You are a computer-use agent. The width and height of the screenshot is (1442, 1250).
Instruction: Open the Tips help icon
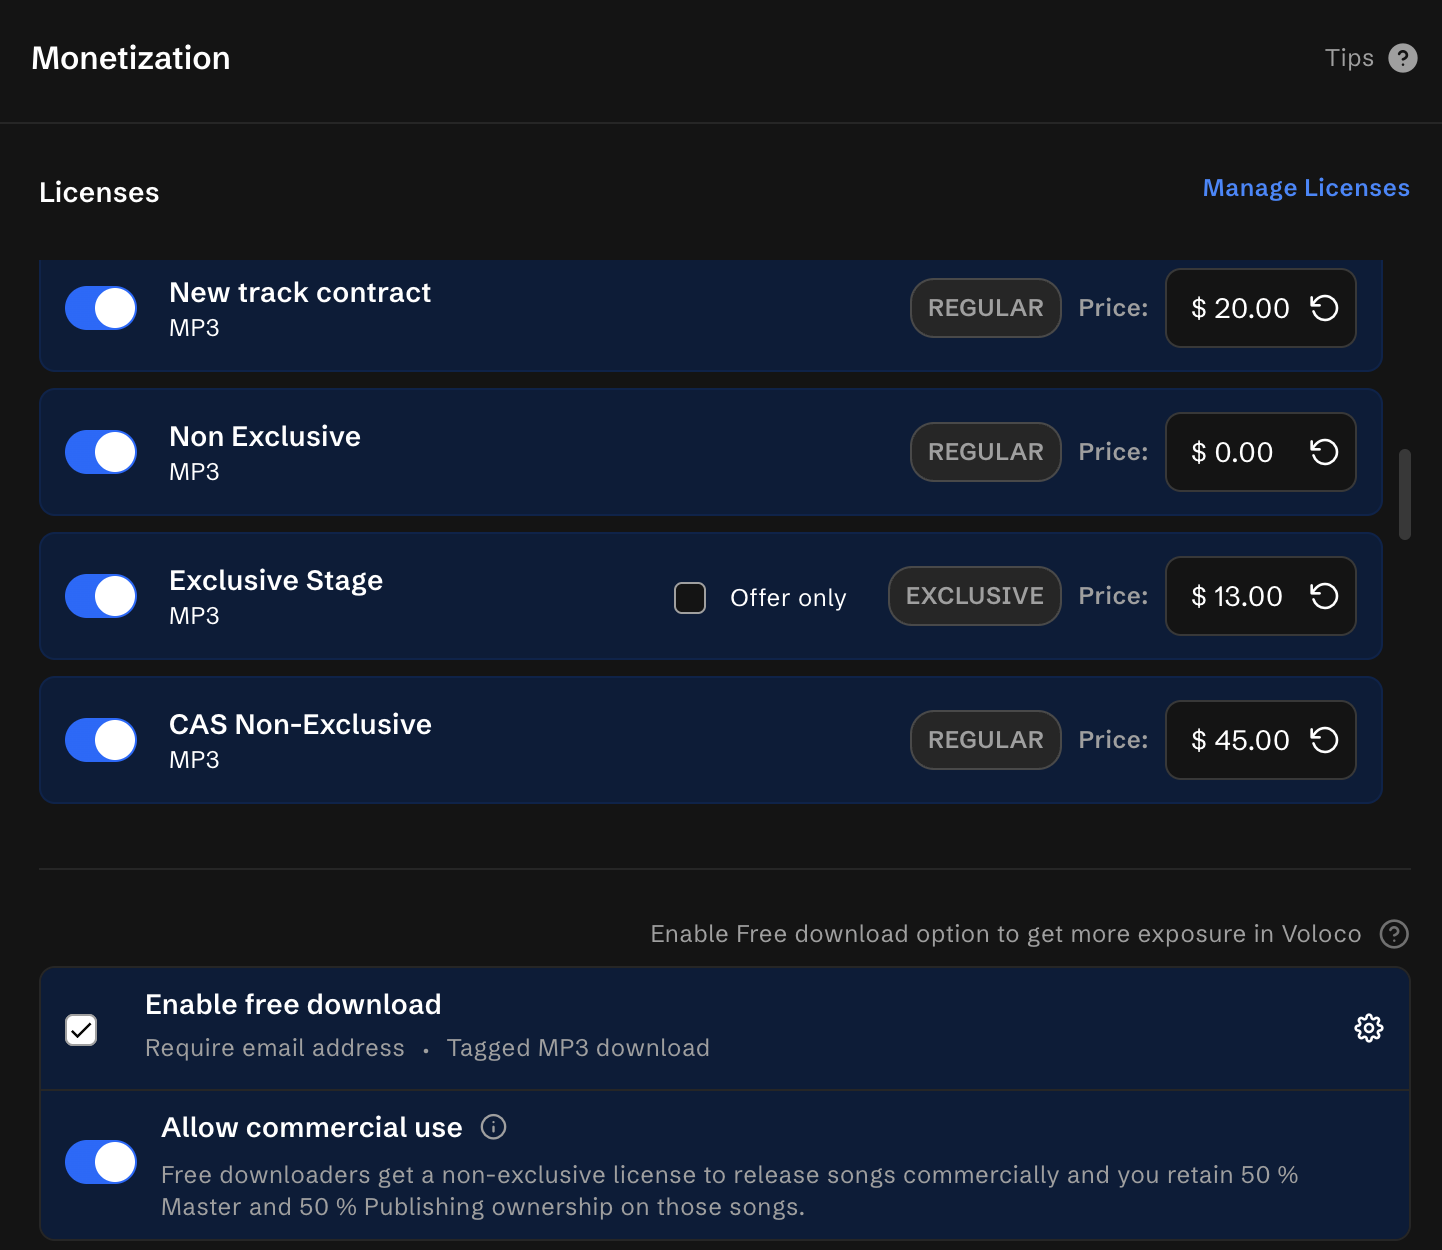coord(1403,59)
